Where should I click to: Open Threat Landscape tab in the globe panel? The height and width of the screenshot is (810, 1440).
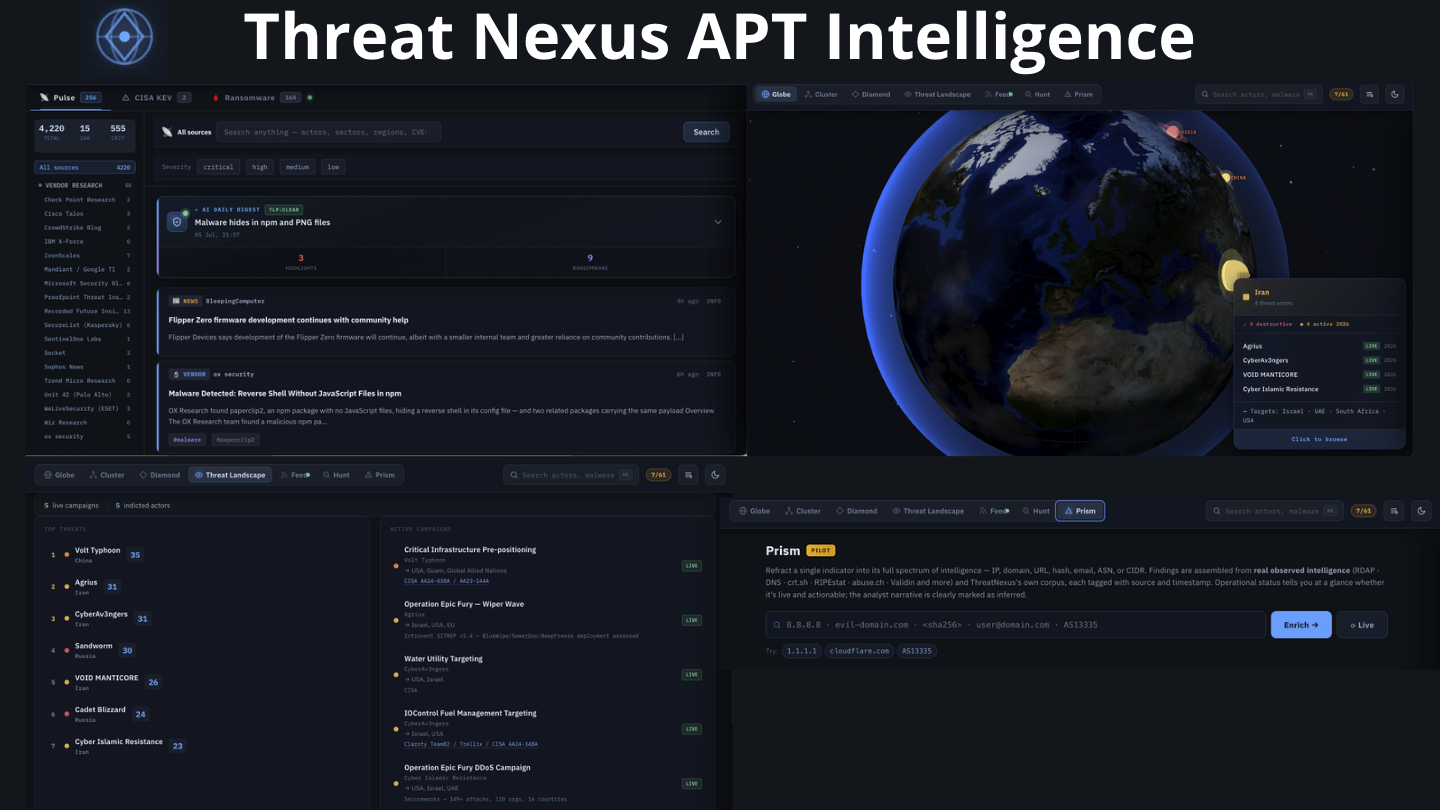(x=937, y=94)
